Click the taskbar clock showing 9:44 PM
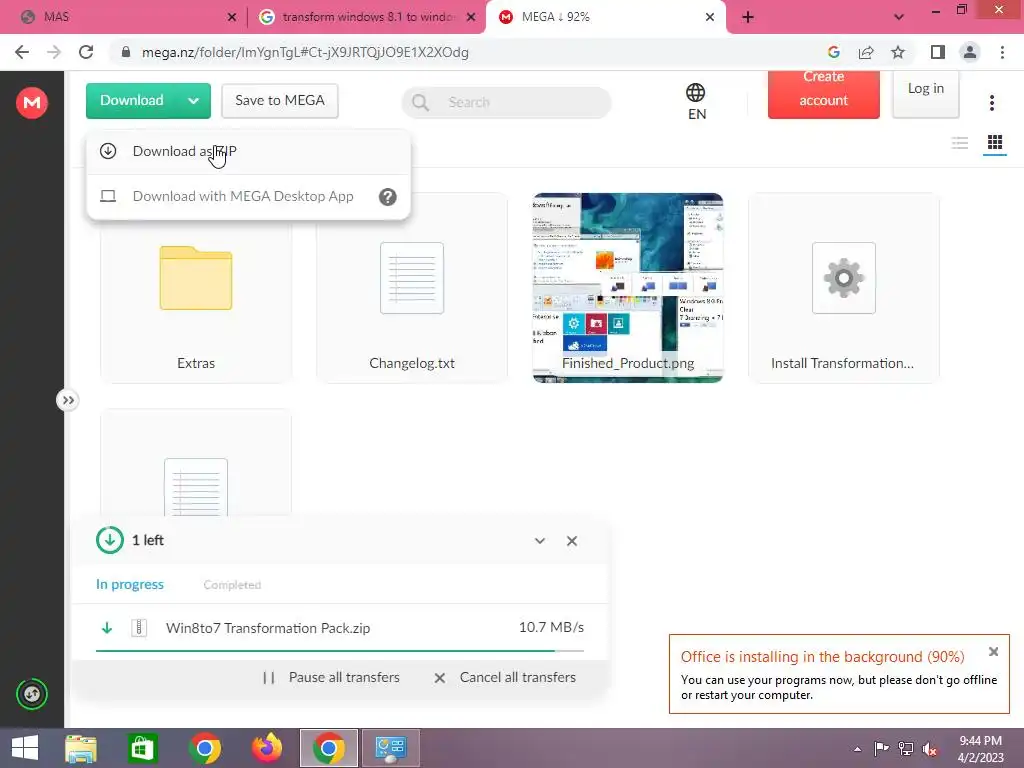Image resolution: width=1024 pixels, height=768 pixels. 980,749
